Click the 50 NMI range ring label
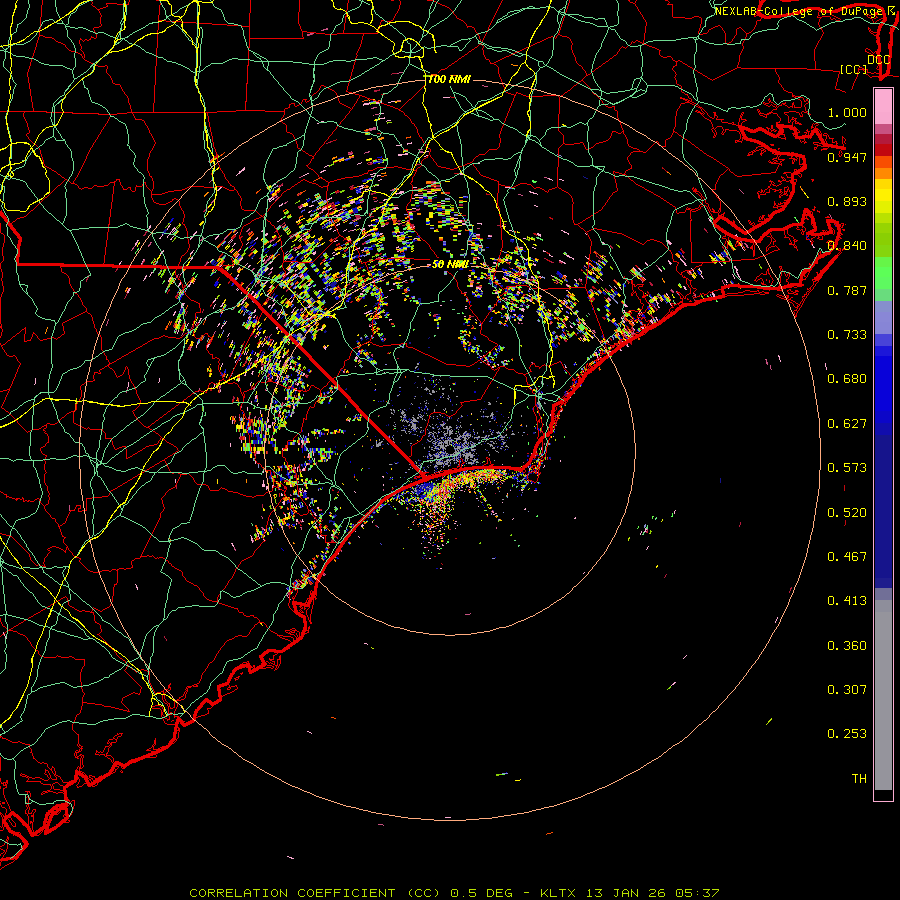This screenshot has height=900, width=900. tap(450, 264)
